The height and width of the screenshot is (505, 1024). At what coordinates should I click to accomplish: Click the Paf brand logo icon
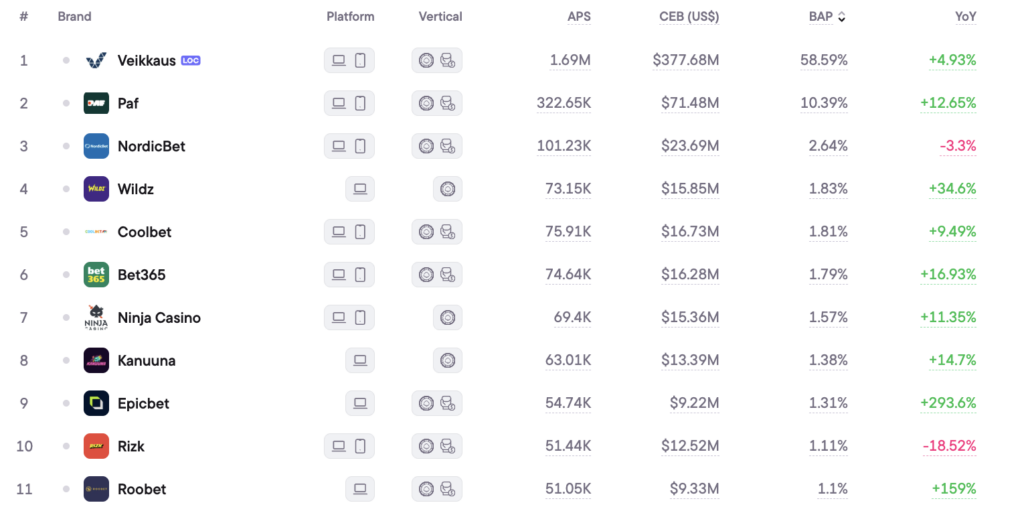pyautogui.click(x=96, y=103)
